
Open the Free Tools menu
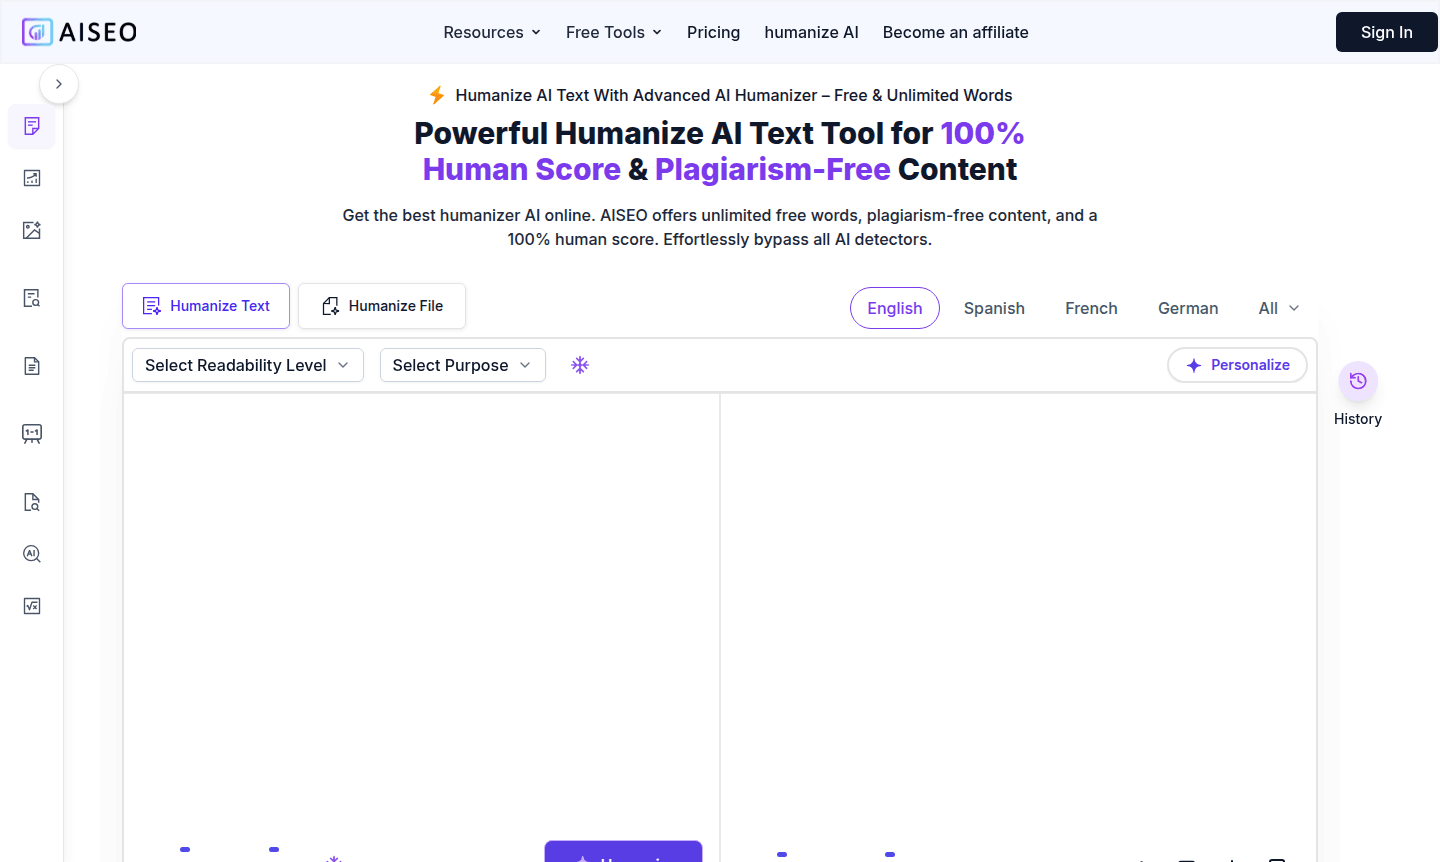[613, 32]
